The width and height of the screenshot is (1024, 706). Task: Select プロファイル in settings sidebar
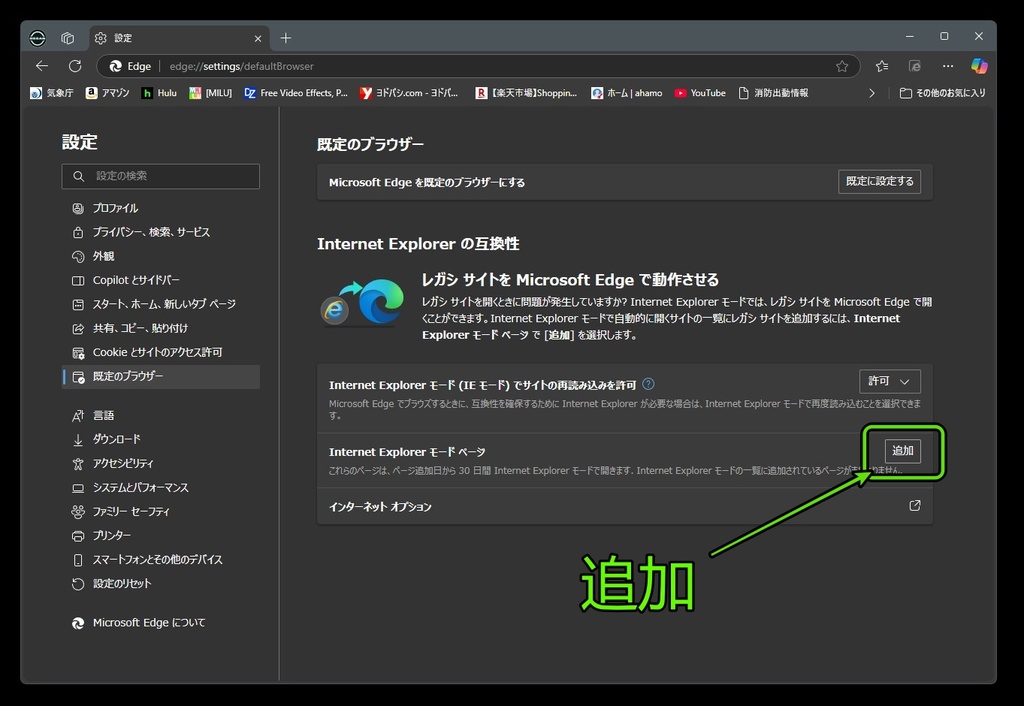pos(161,208)
